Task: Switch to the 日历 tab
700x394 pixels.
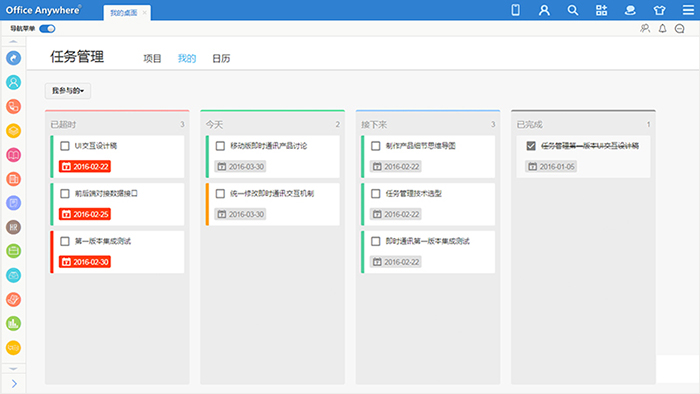Action: (x=221, y=58)
